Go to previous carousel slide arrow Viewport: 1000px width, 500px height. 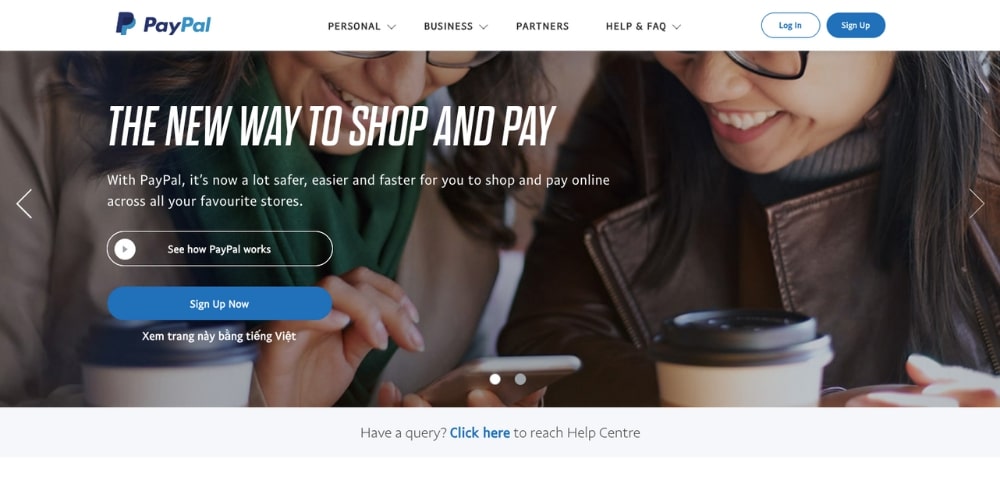coord(24,204)
